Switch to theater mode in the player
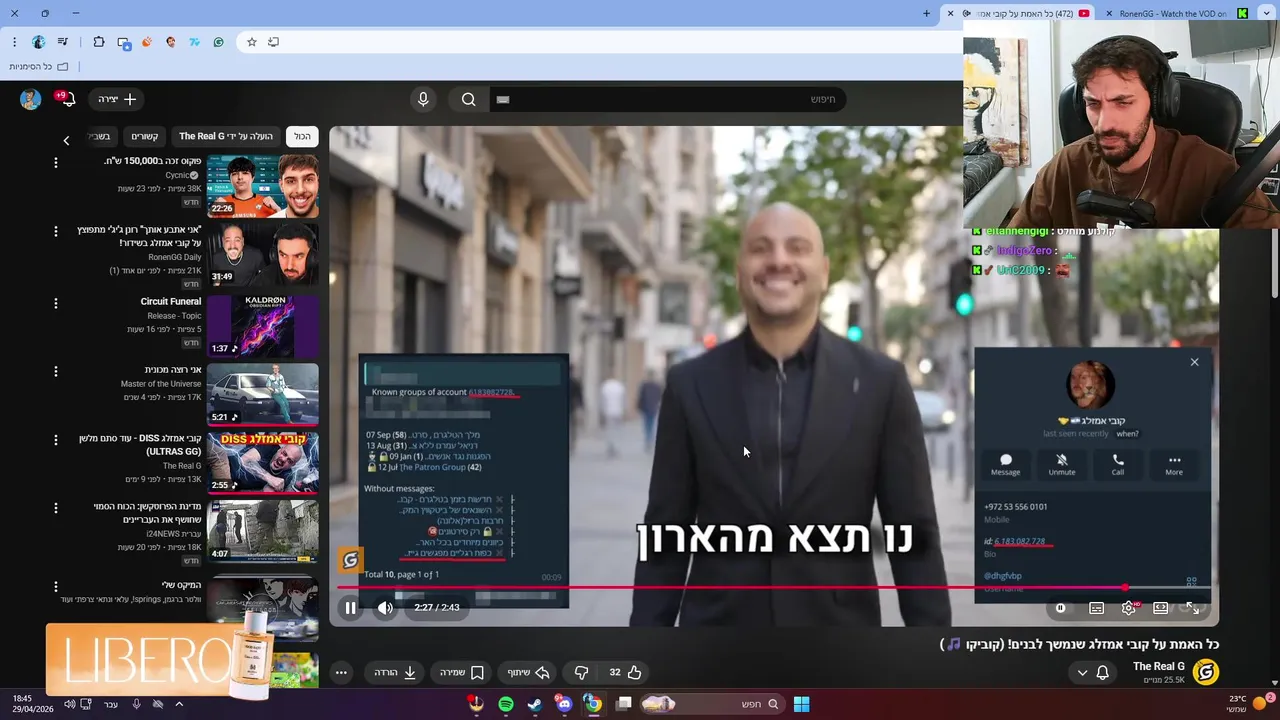 click(1160, 608)
